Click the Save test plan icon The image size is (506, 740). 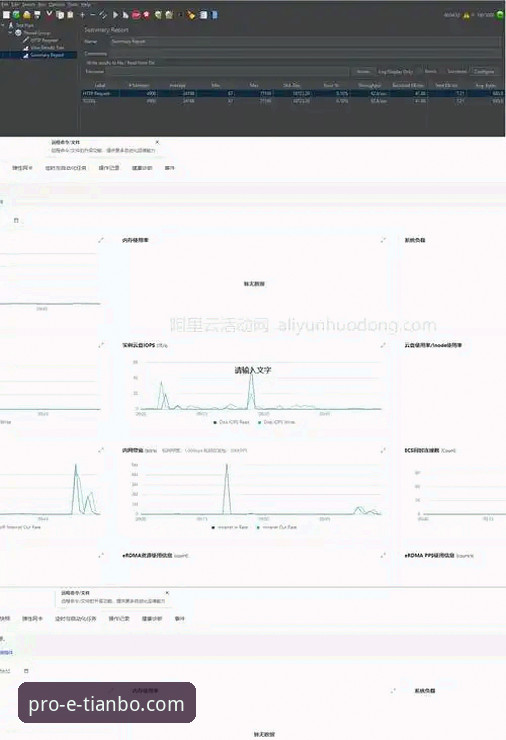pos(37,15)
